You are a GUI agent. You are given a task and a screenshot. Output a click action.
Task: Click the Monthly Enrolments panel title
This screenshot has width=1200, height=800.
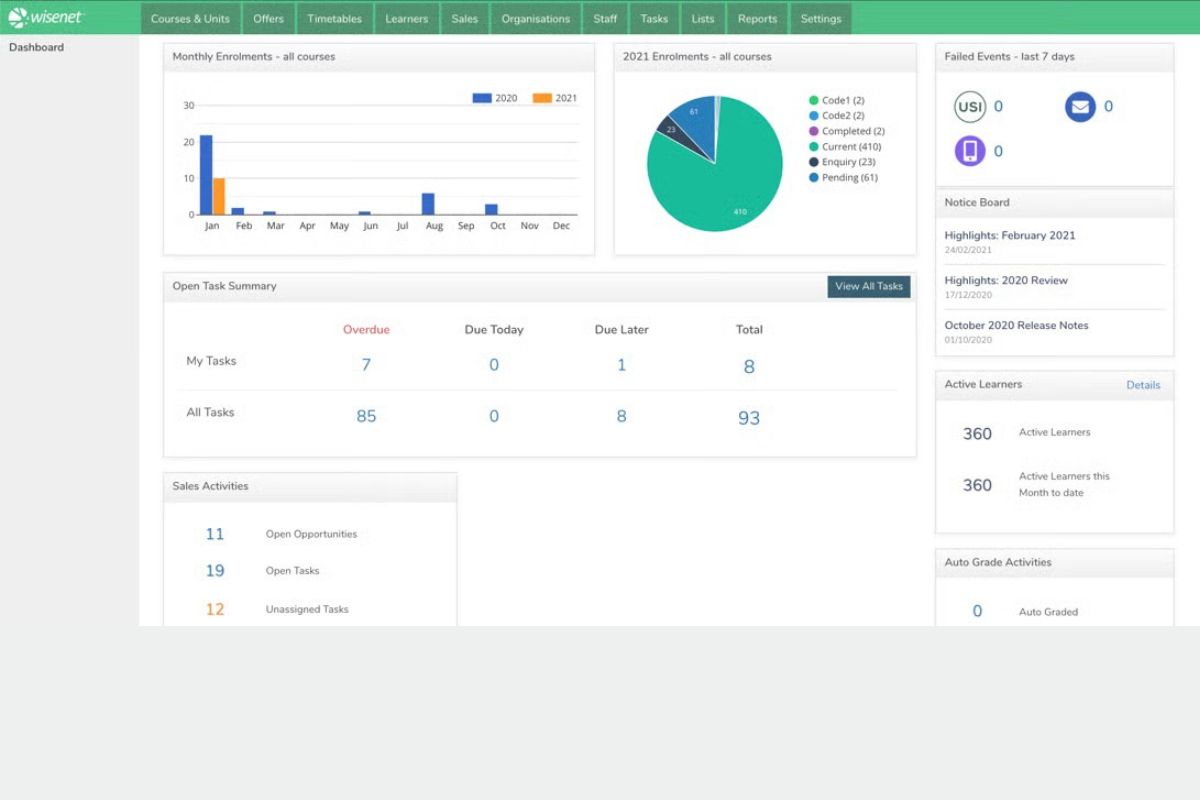tap(254, 57)
